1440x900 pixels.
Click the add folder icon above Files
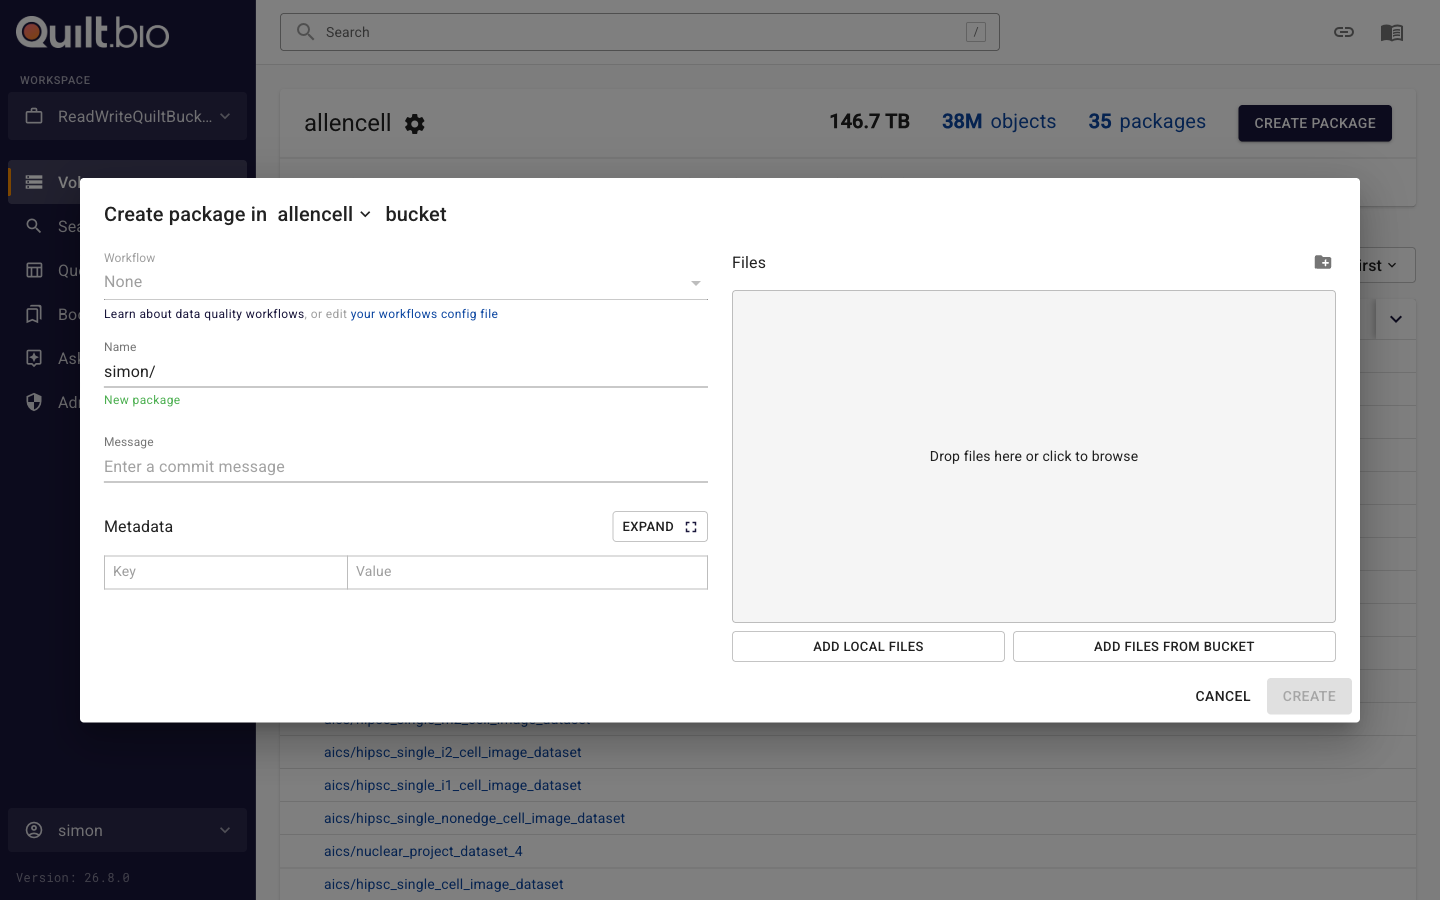tap(1323, 262)
